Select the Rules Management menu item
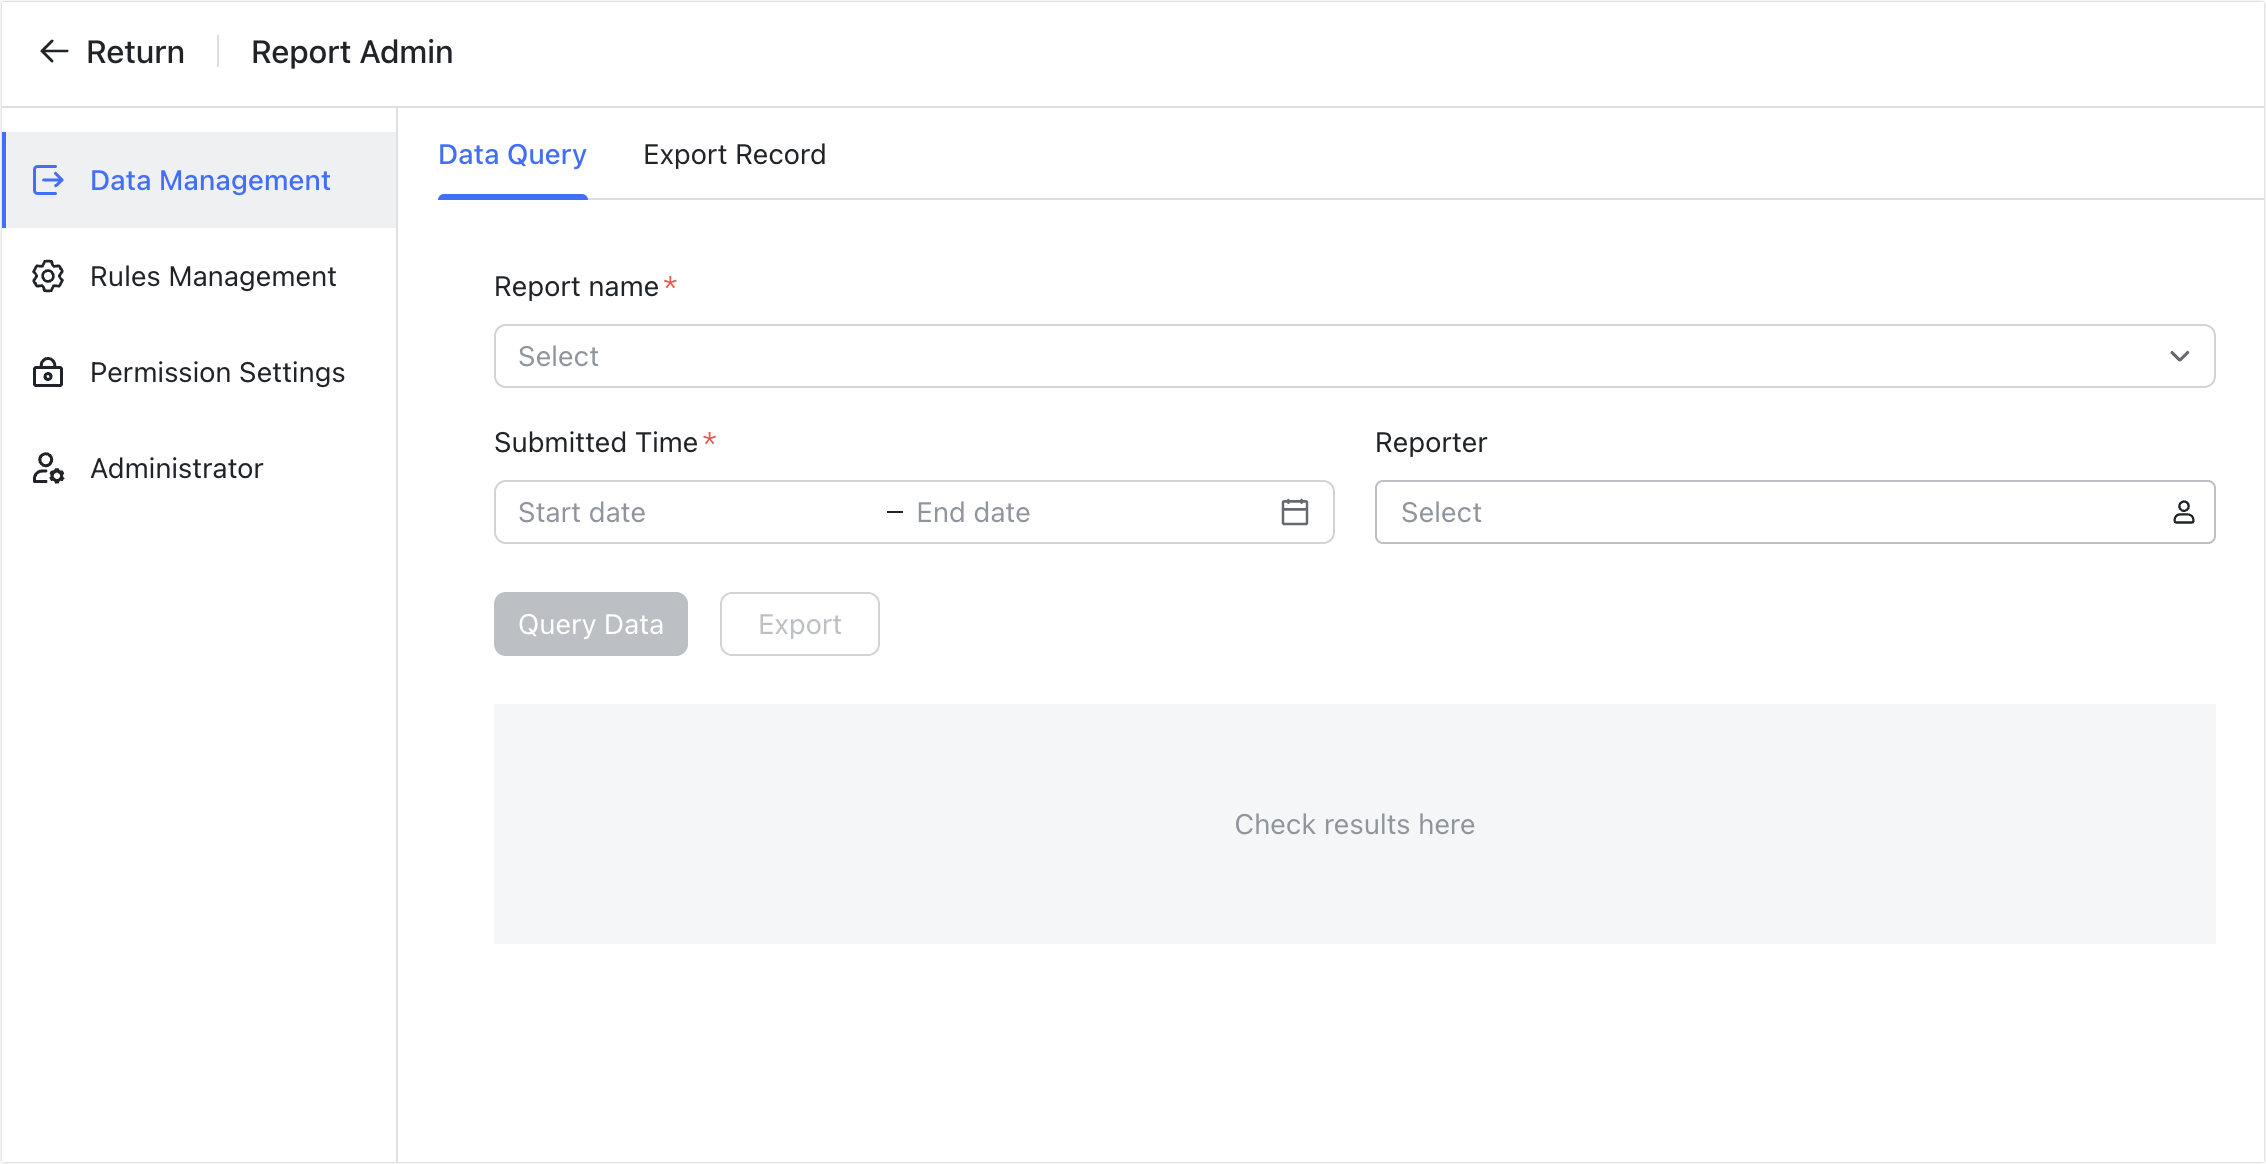This screenshot has width=2266, height=1164. click(213, 276)
